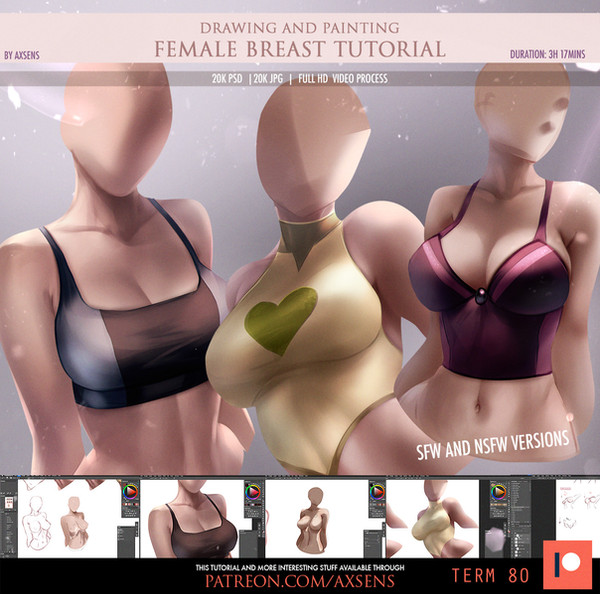Click the 'TERM 80' label
Viewport: 600px width, 594px height.
click(491, 575)
